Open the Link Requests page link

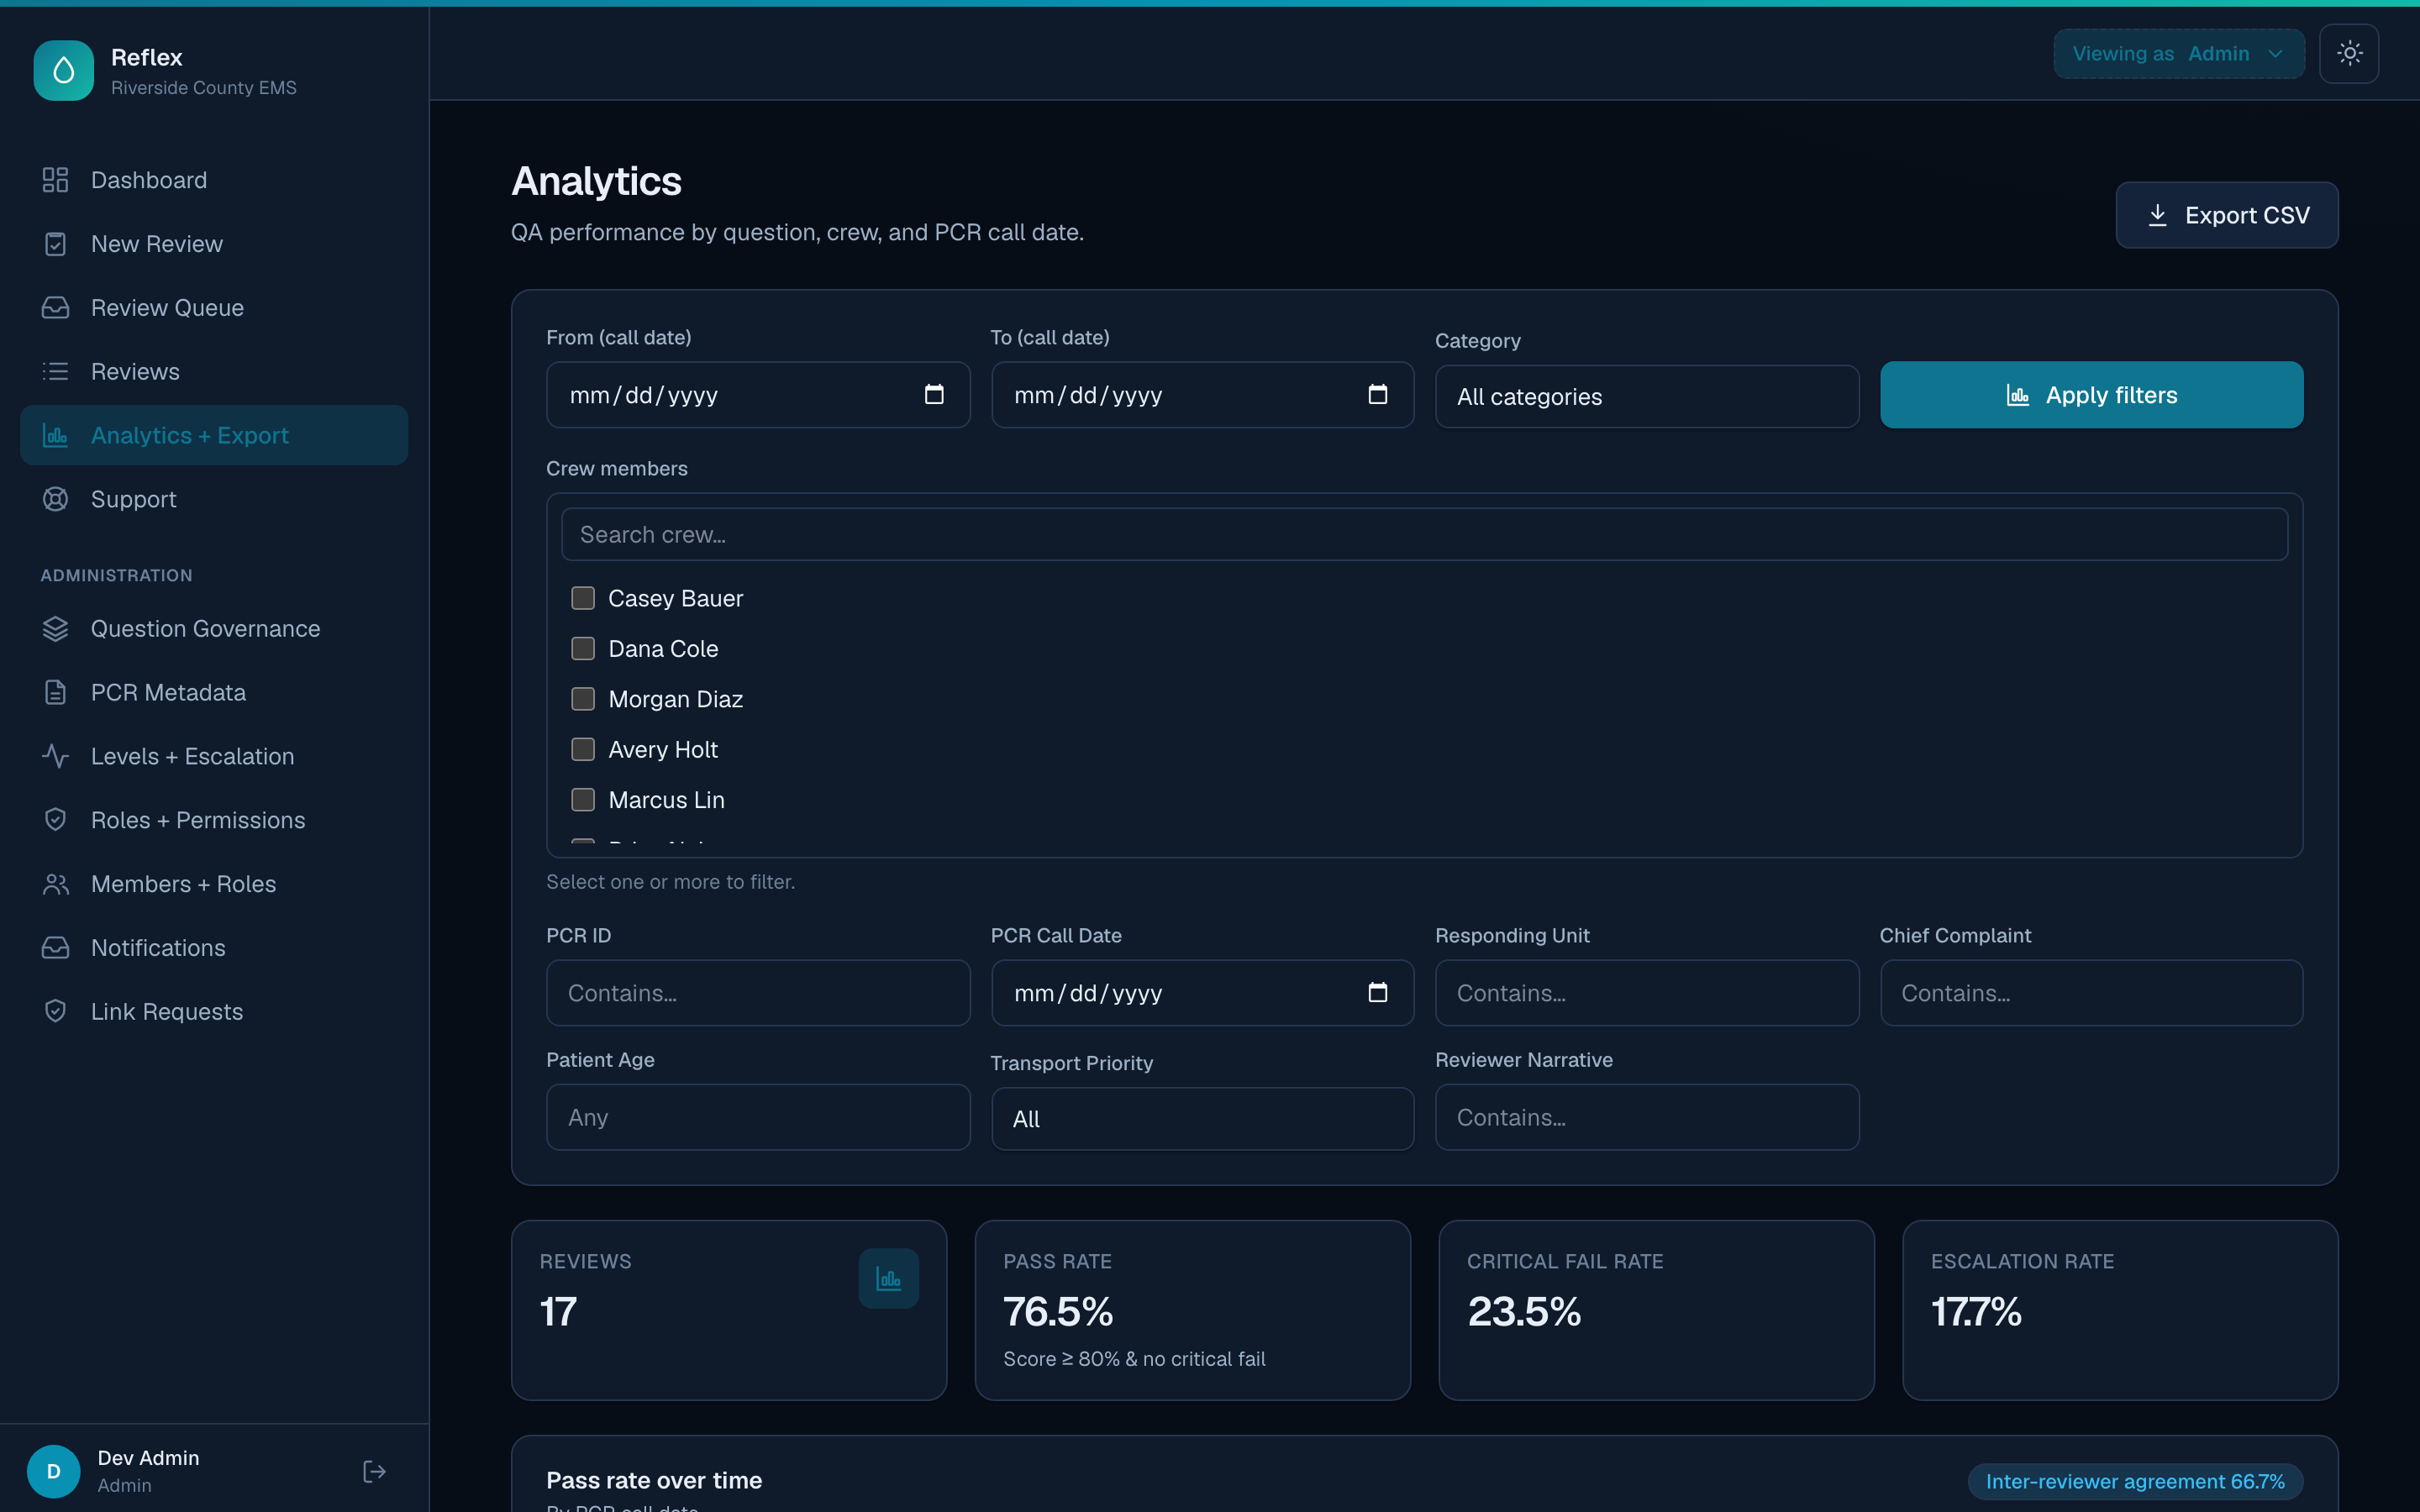pyautogui.click(x=214, y=1012)
